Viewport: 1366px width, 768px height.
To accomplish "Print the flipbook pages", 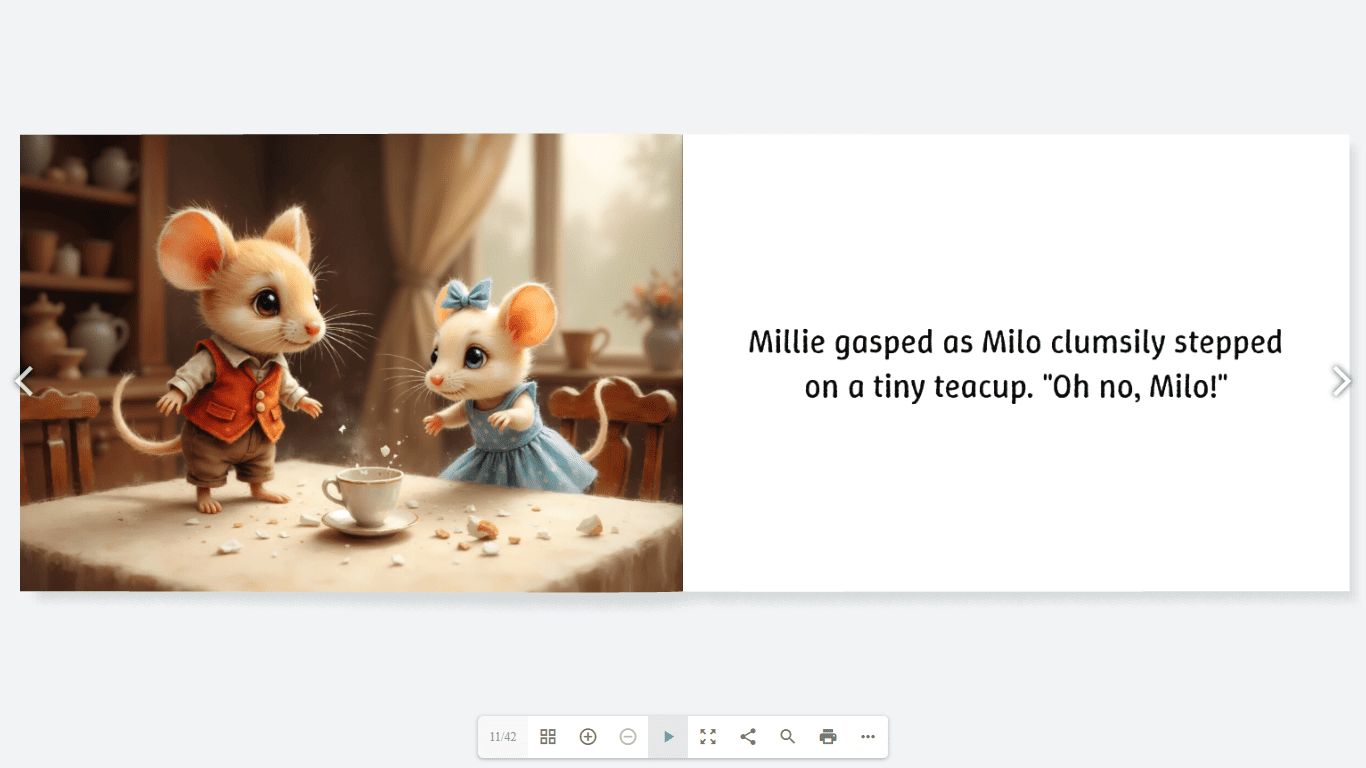I will tap(828, 737).
